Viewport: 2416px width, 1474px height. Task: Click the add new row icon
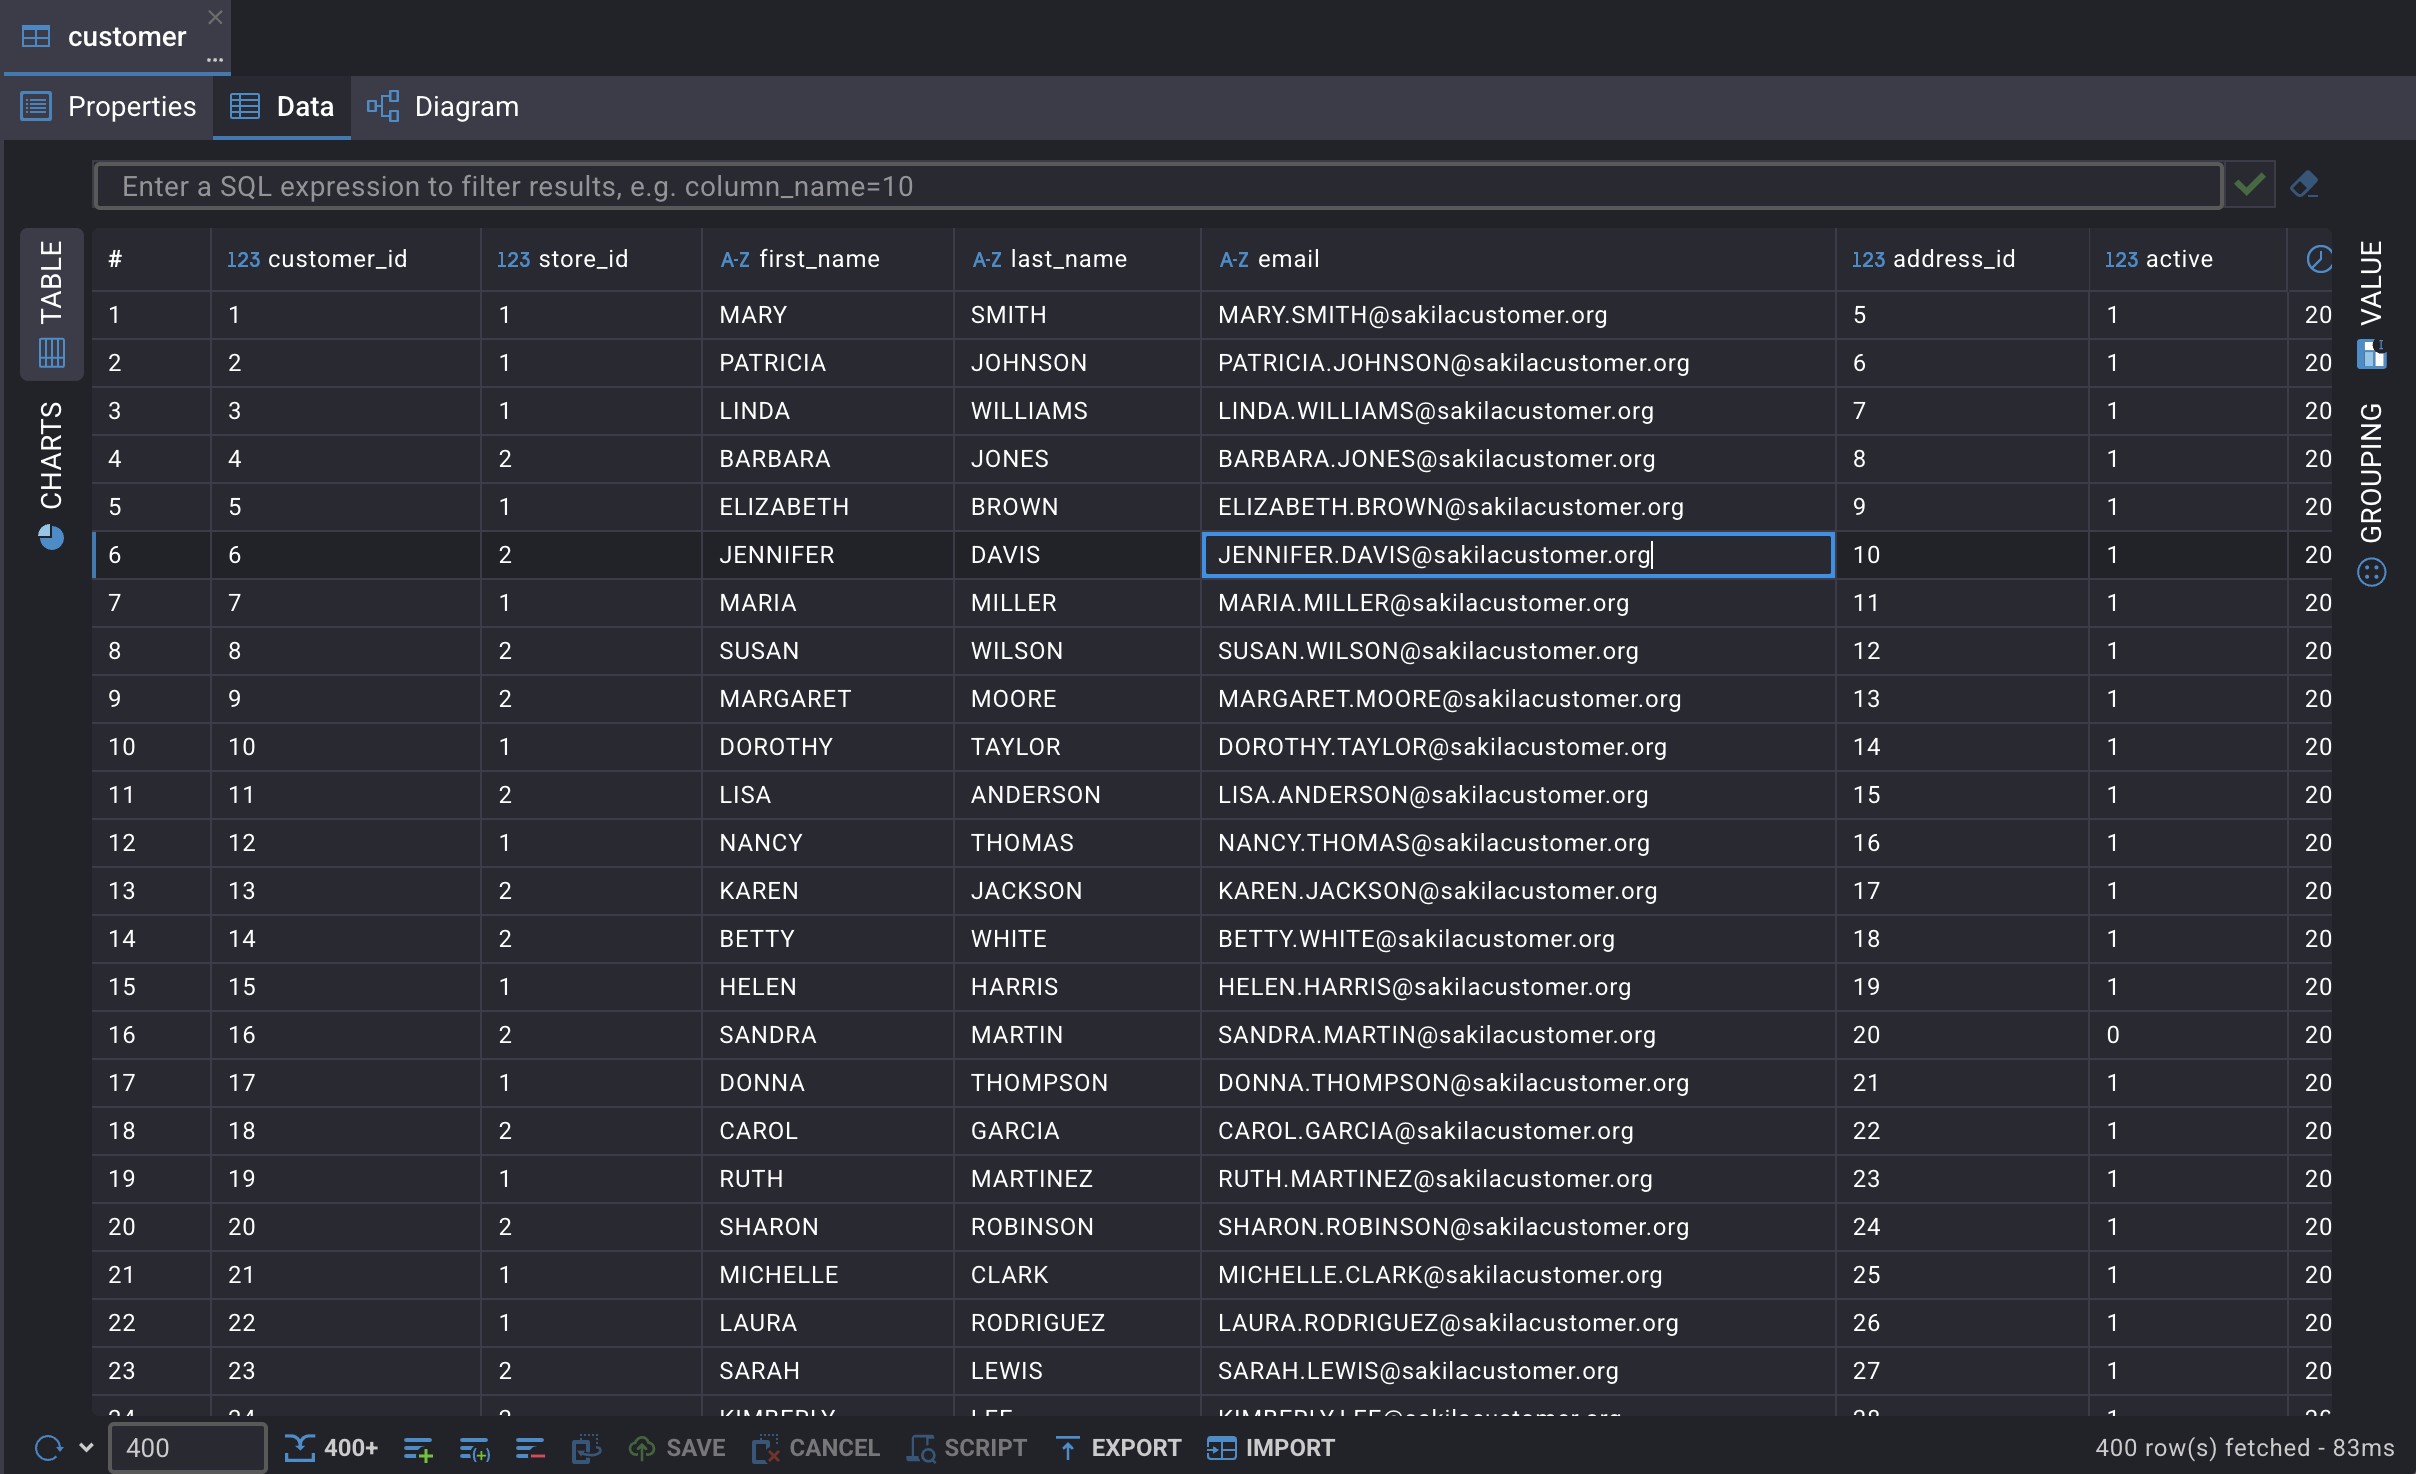(x=418, y=1447)
